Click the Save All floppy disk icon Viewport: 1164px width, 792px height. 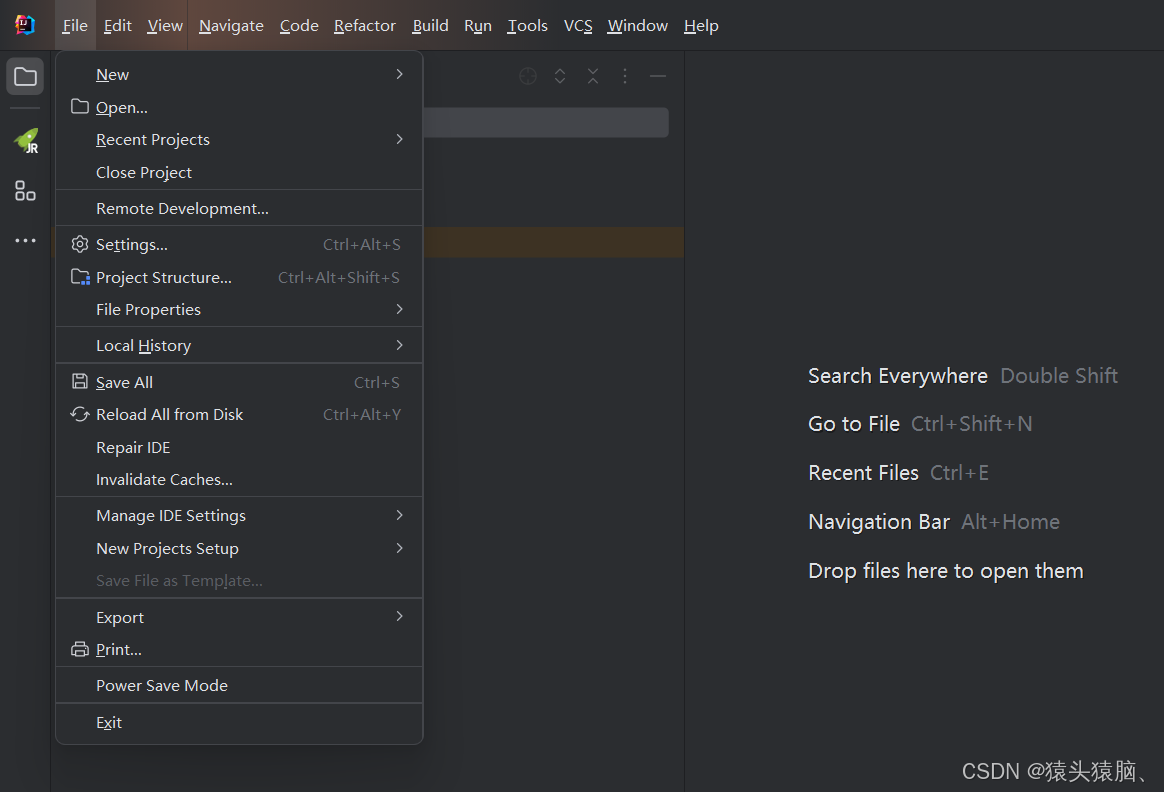pos(79,381)
